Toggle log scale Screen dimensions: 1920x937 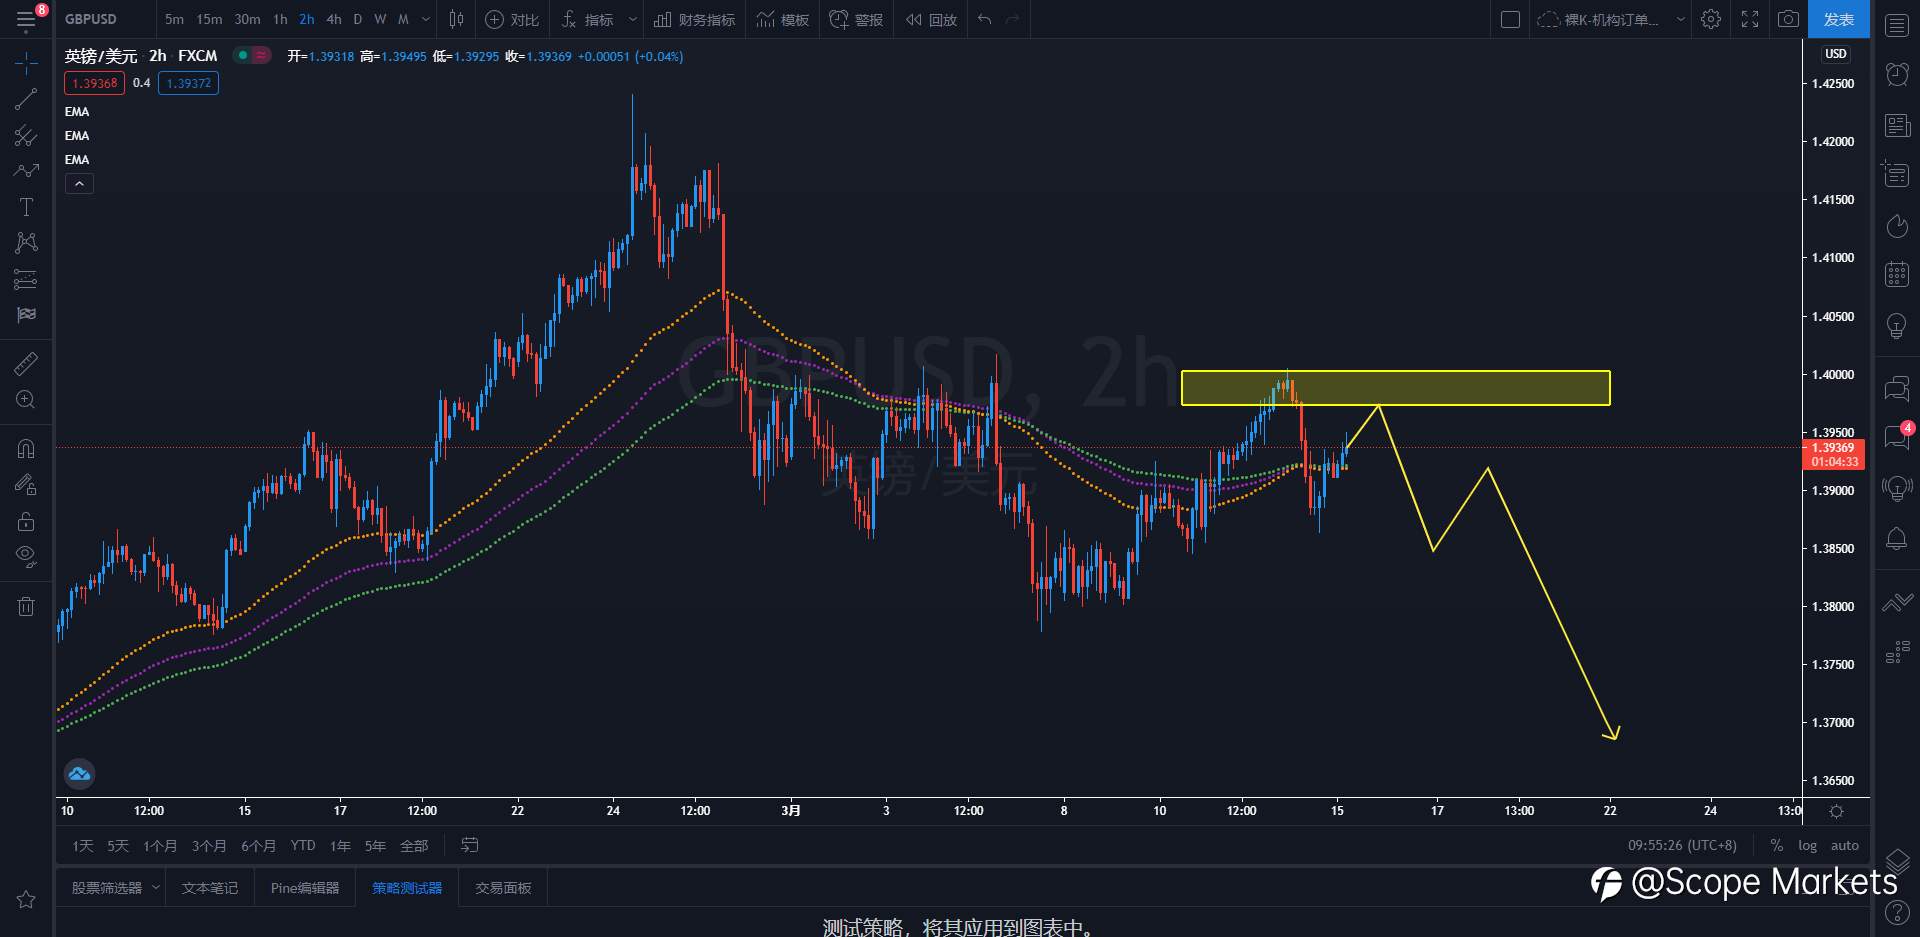[x=1807, y=846]
